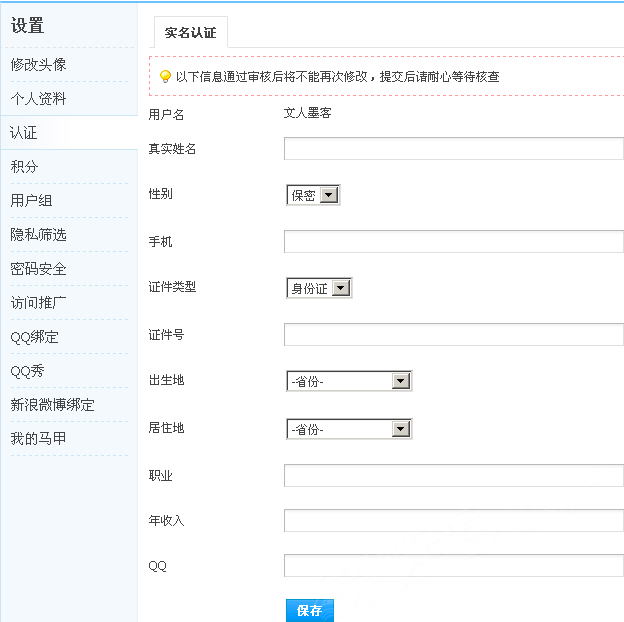Open 访问推广 in the sidebar
The image size is (624, 622).
(39, 303)
